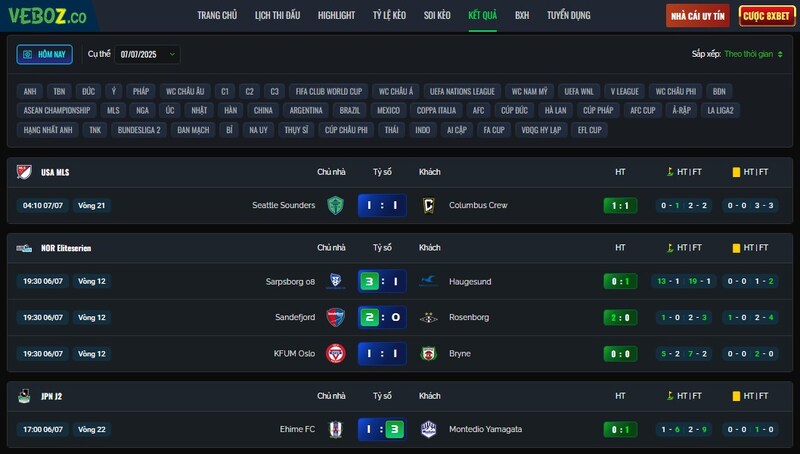The width and height of the screenshot is (800, 454).
Task: Click the VEBOZ.co site logo
Action: tap(47, 16)
